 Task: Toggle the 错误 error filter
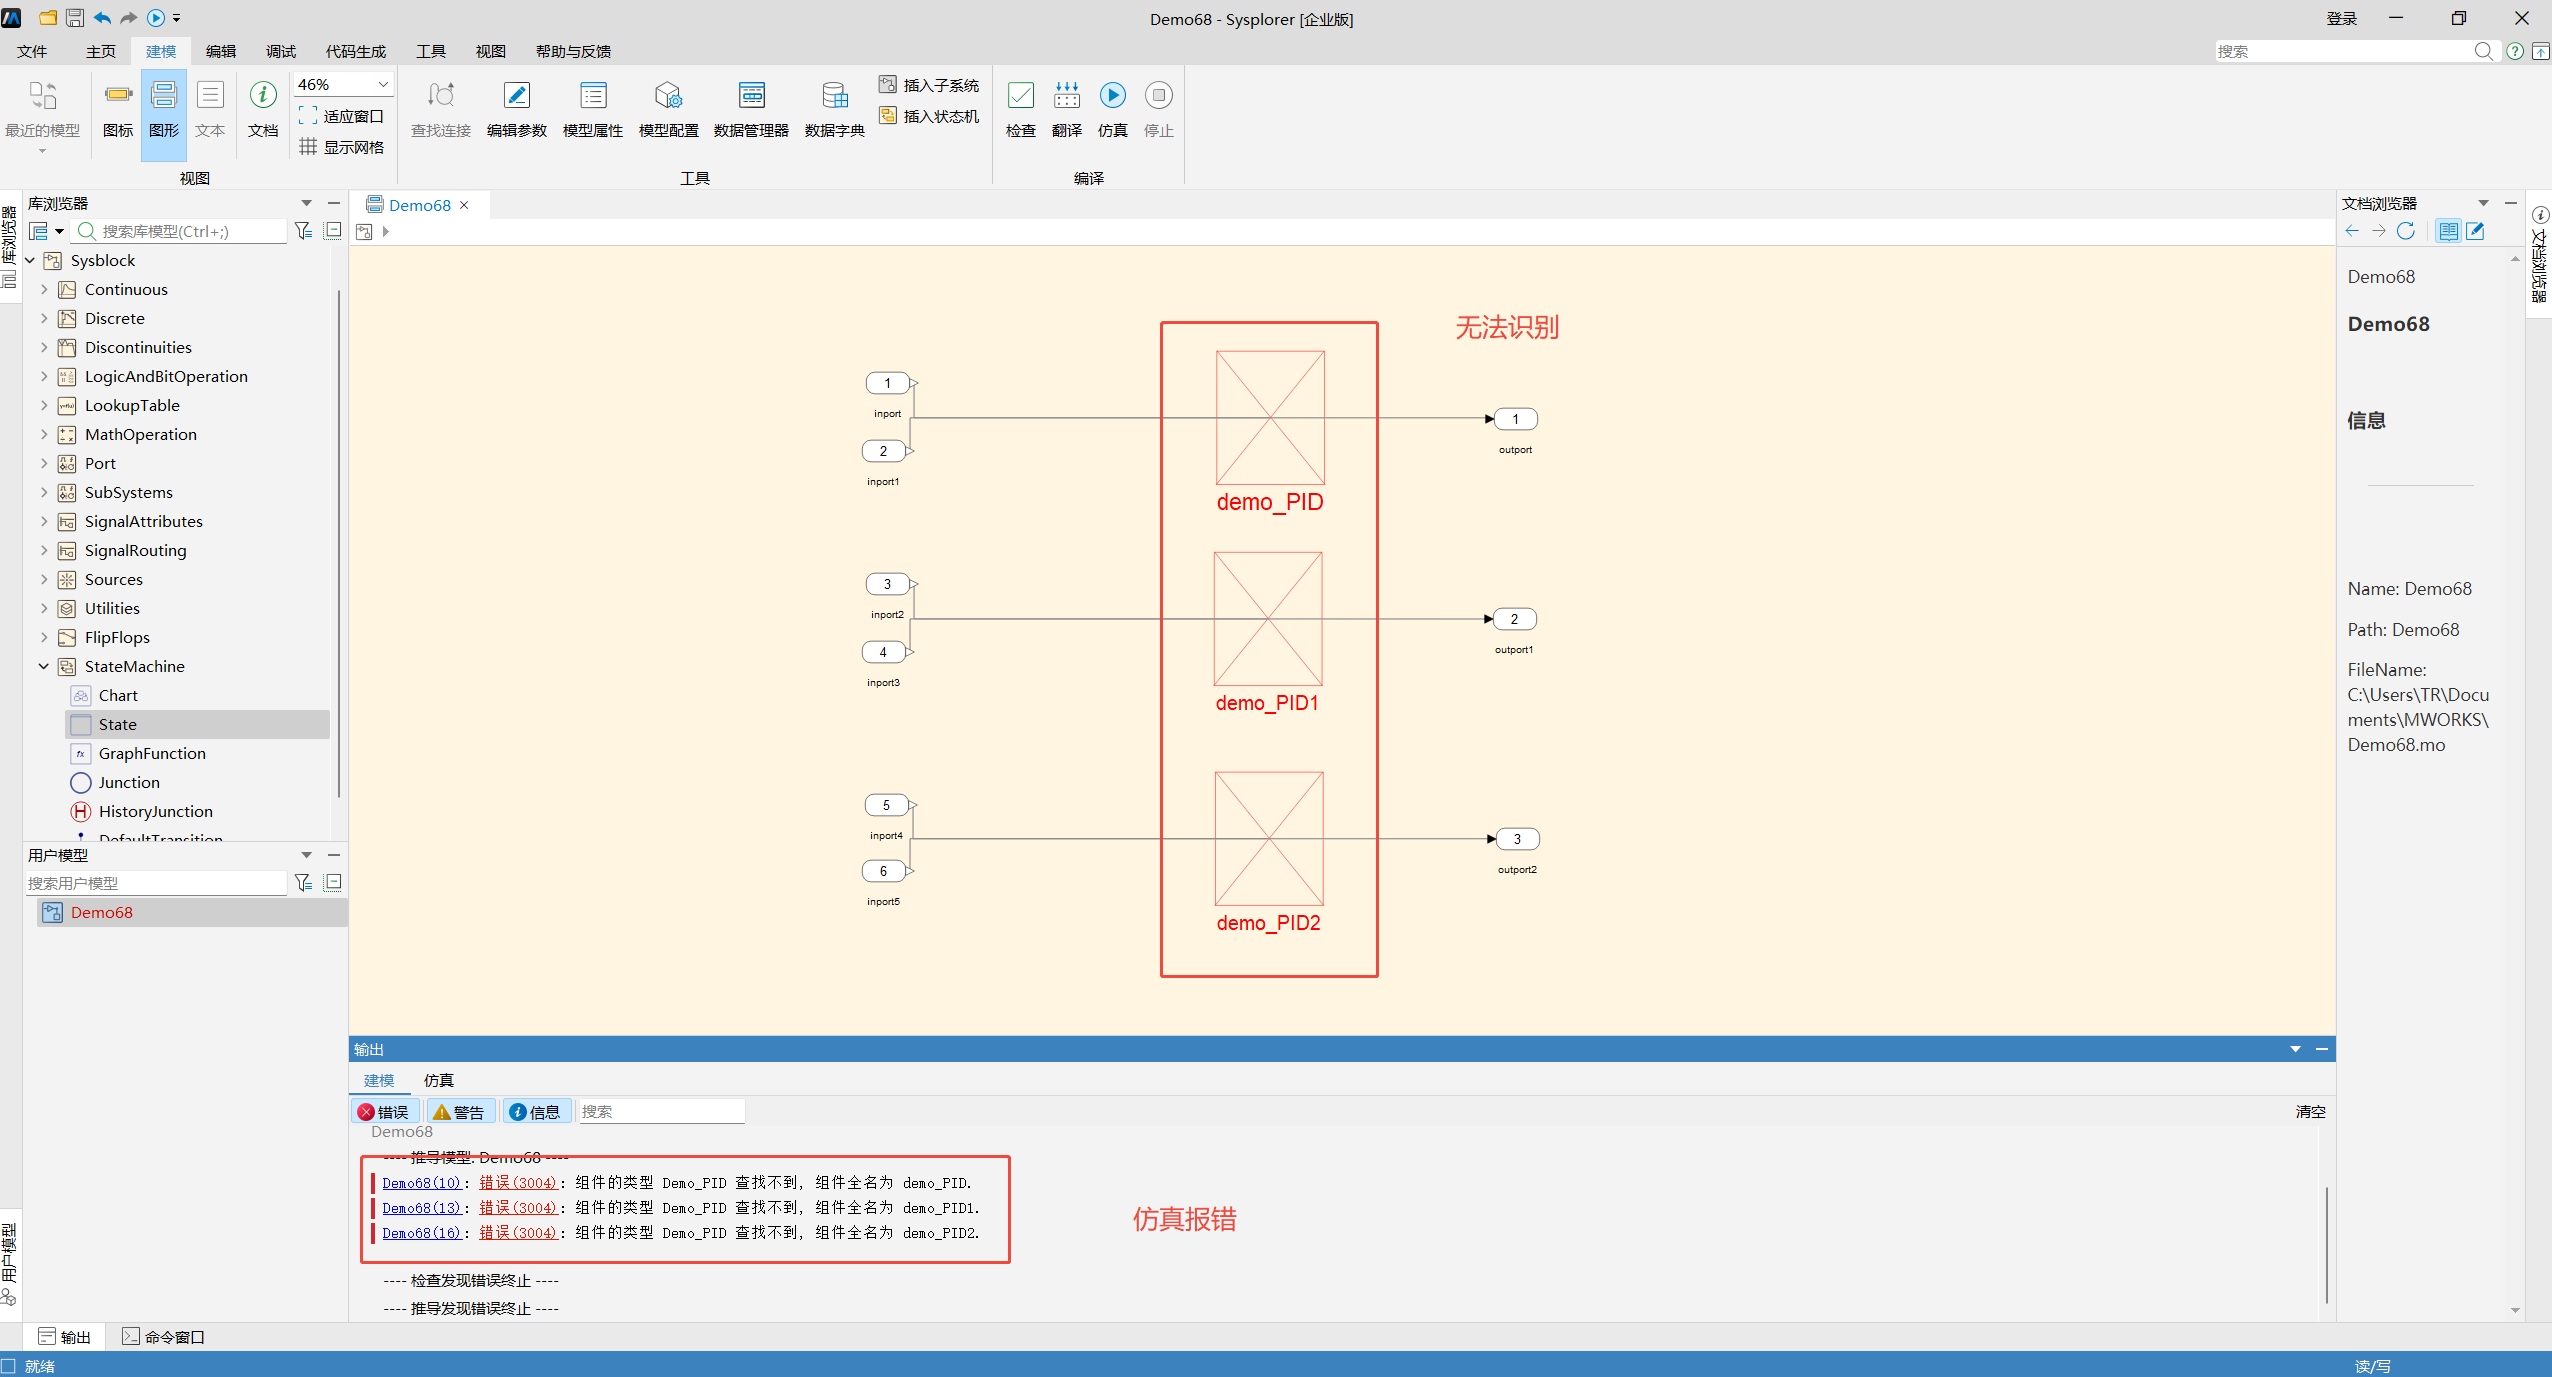pos(384,1111)
